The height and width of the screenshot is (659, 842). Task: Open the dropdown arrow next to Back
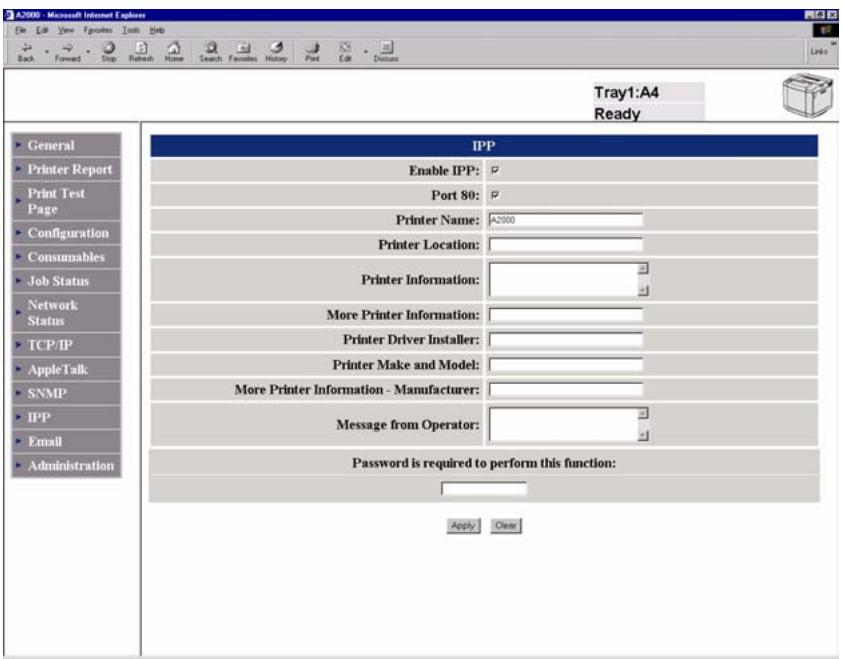[47, 52]
